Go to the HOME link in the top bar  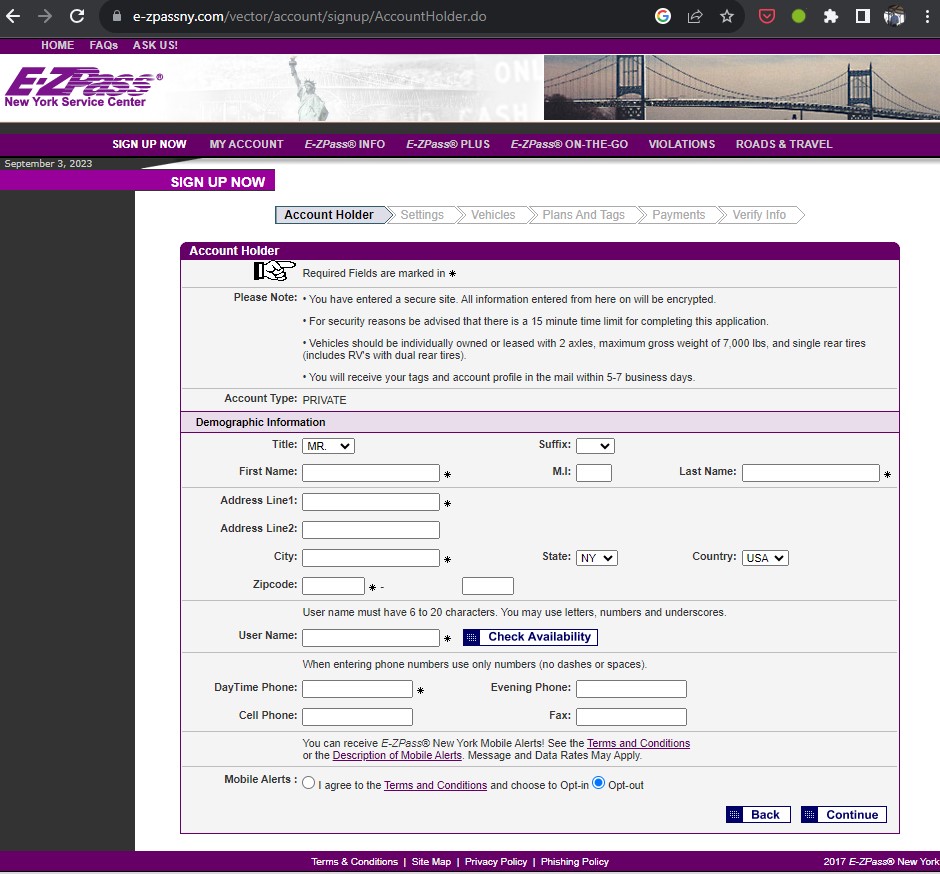click(58, 46)
